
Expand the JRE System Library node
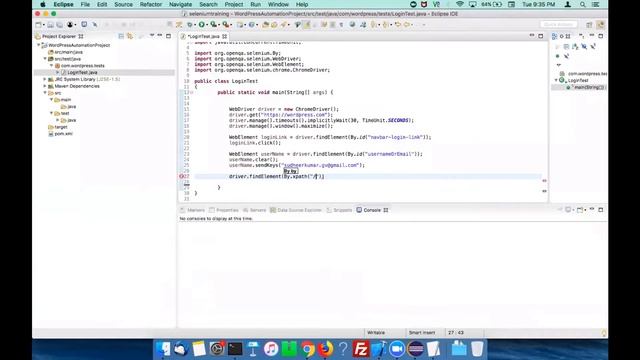click(45, 79)
